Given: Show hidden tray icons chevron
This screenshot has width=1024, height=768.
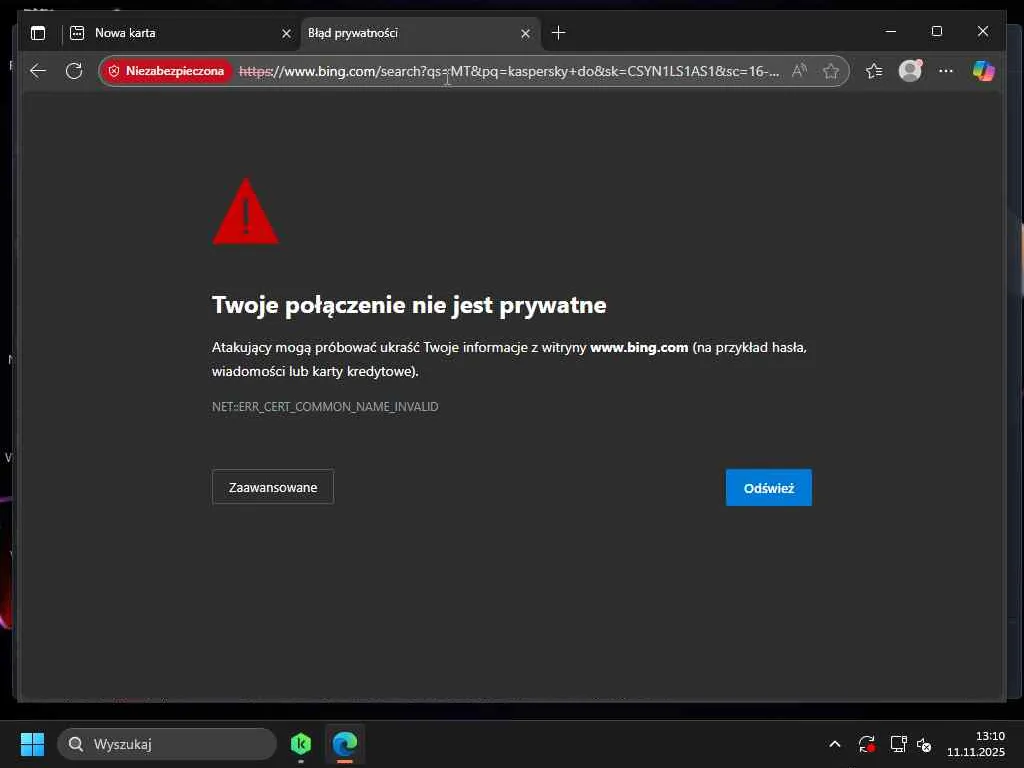Looking at the screenshot, I should (x=835, y=744).
